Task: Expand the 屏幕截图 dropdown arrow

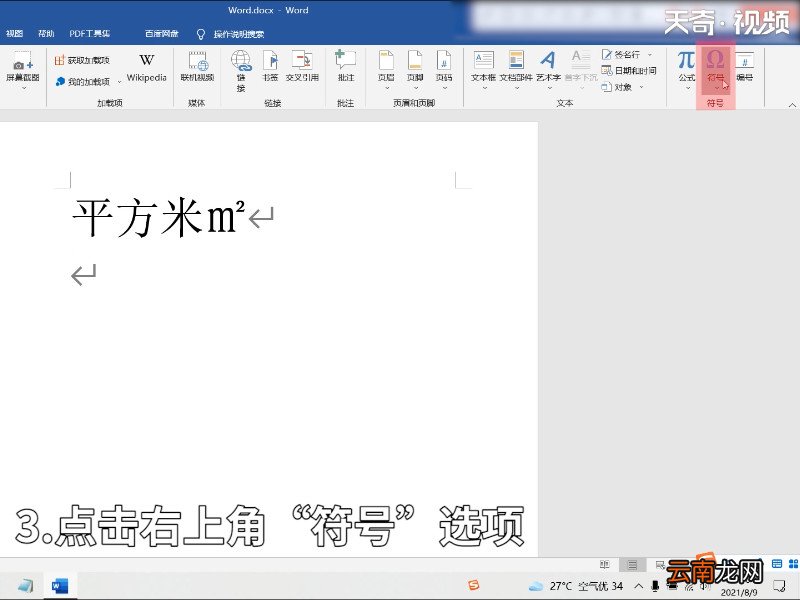Action: pyautogui.click(x=23, y=89)
